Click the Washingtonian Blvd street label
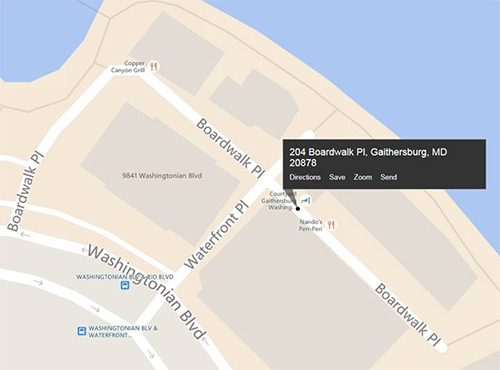Image resolution: width=500 pixels, height=370 pixels. 146,292
